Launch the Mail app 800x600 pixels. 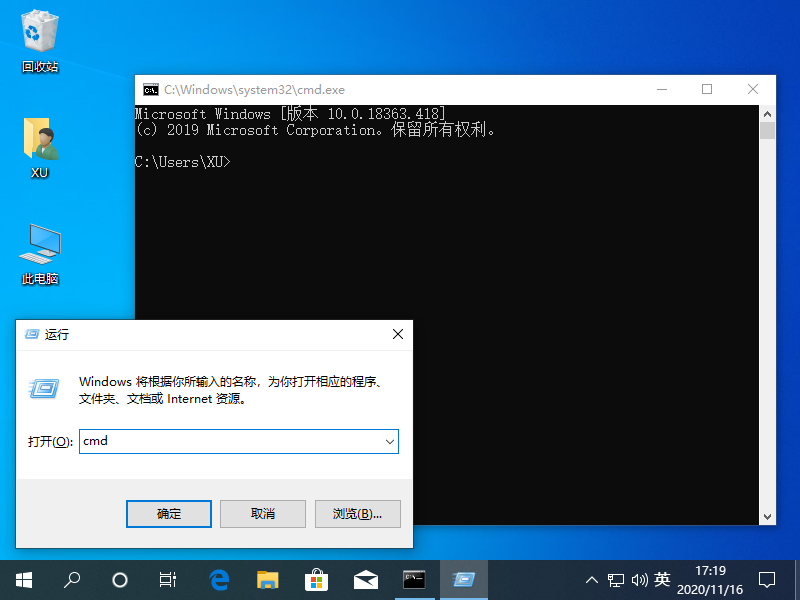tap(366, 580)
